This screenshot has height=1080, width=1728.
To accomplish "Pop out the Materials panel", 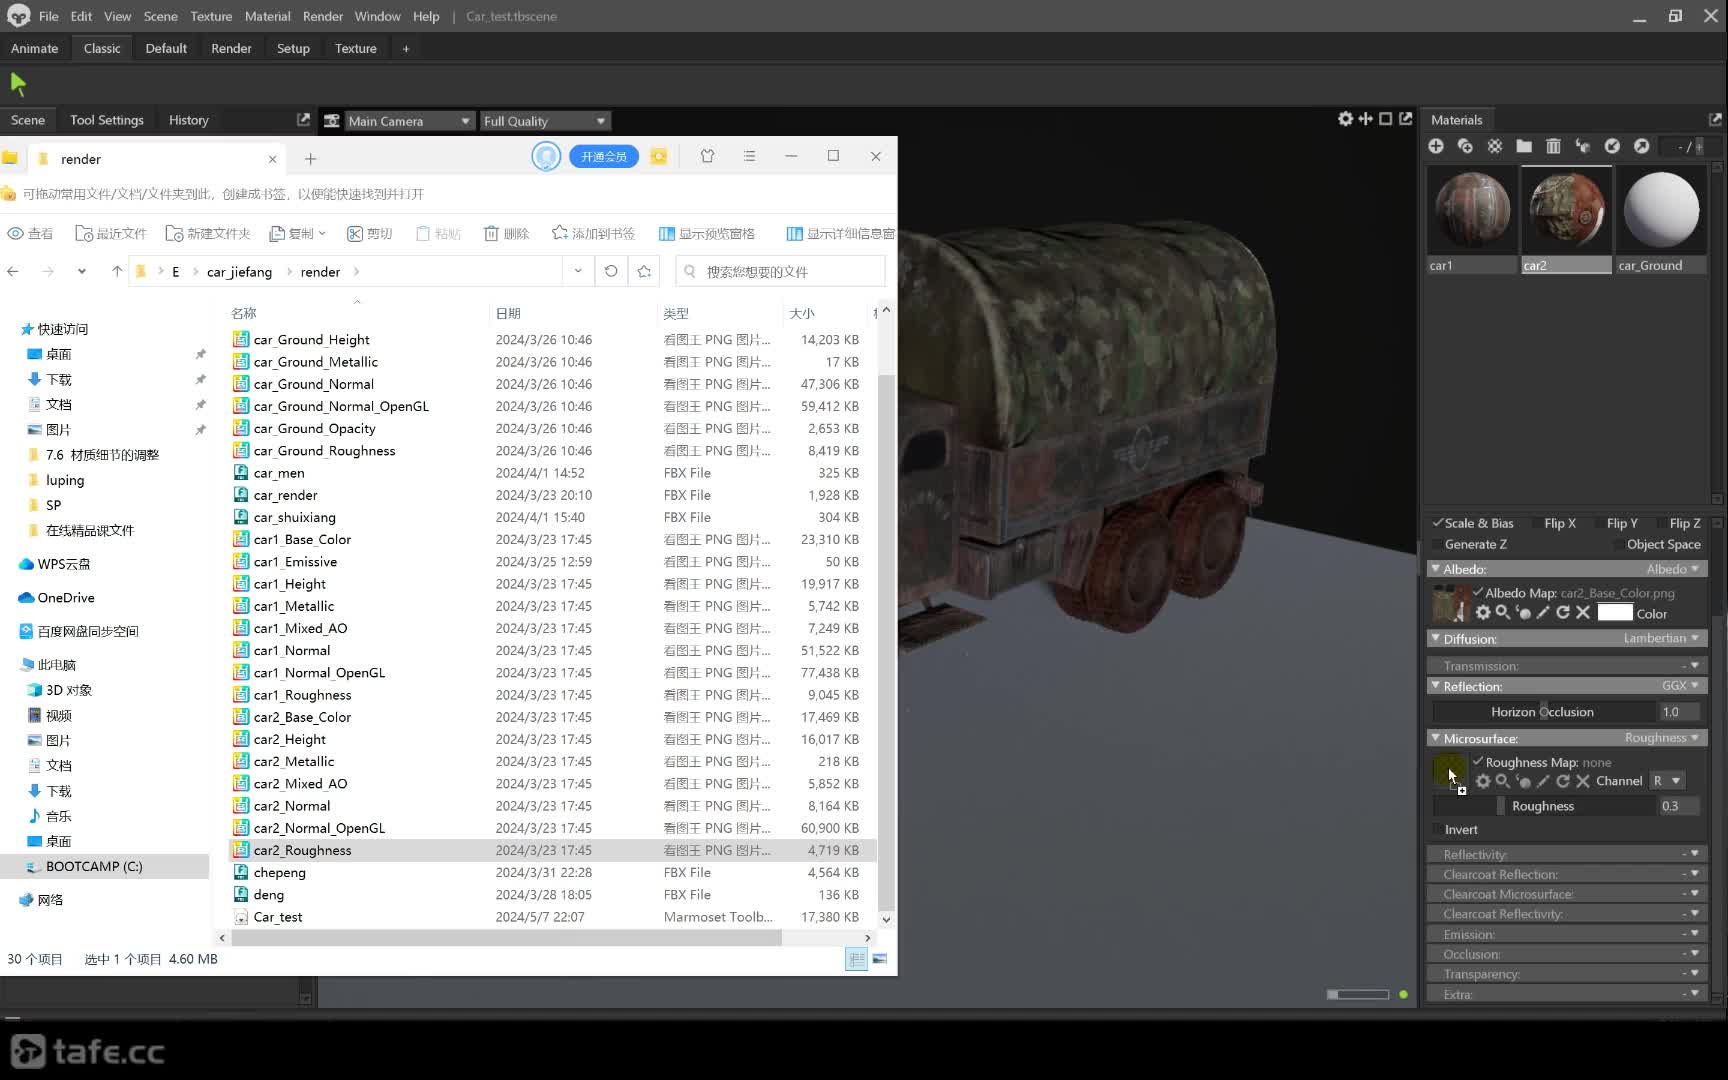I will tap(1715, 119).
